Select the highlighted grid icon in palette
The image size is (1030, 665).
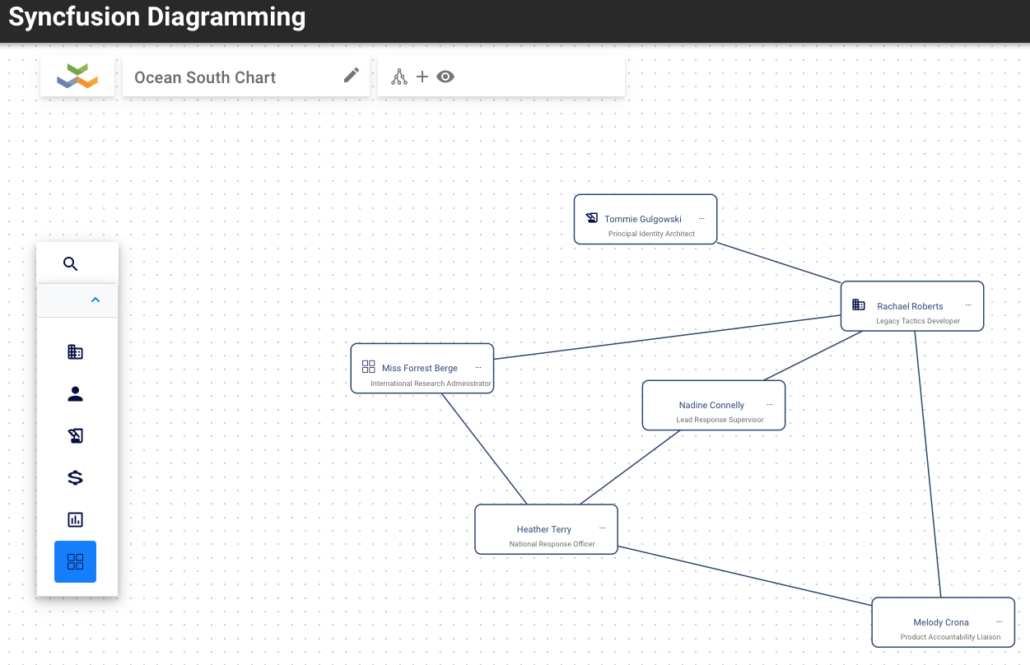click(75, 562)
